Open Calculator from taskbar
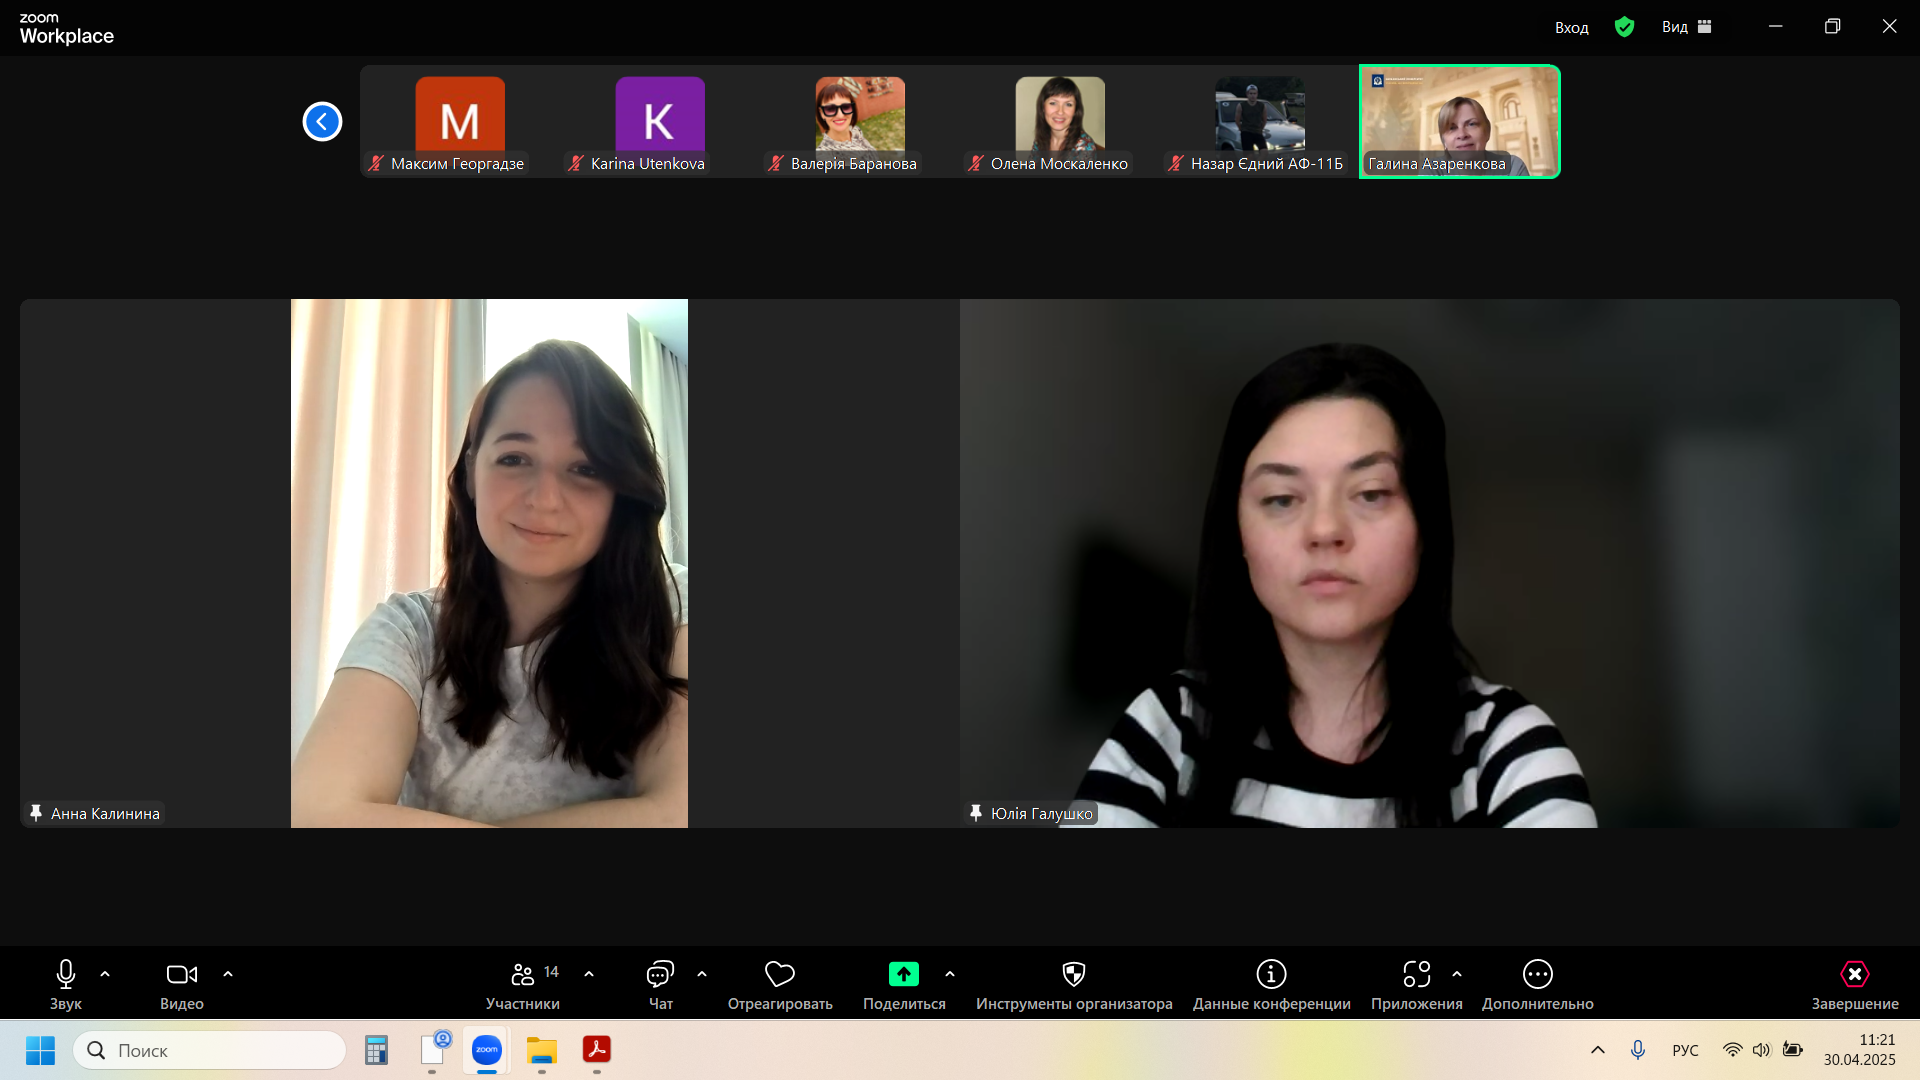Image resolution: width=1920 pixels, height=1080 pixels. (x=376, y=1050)
